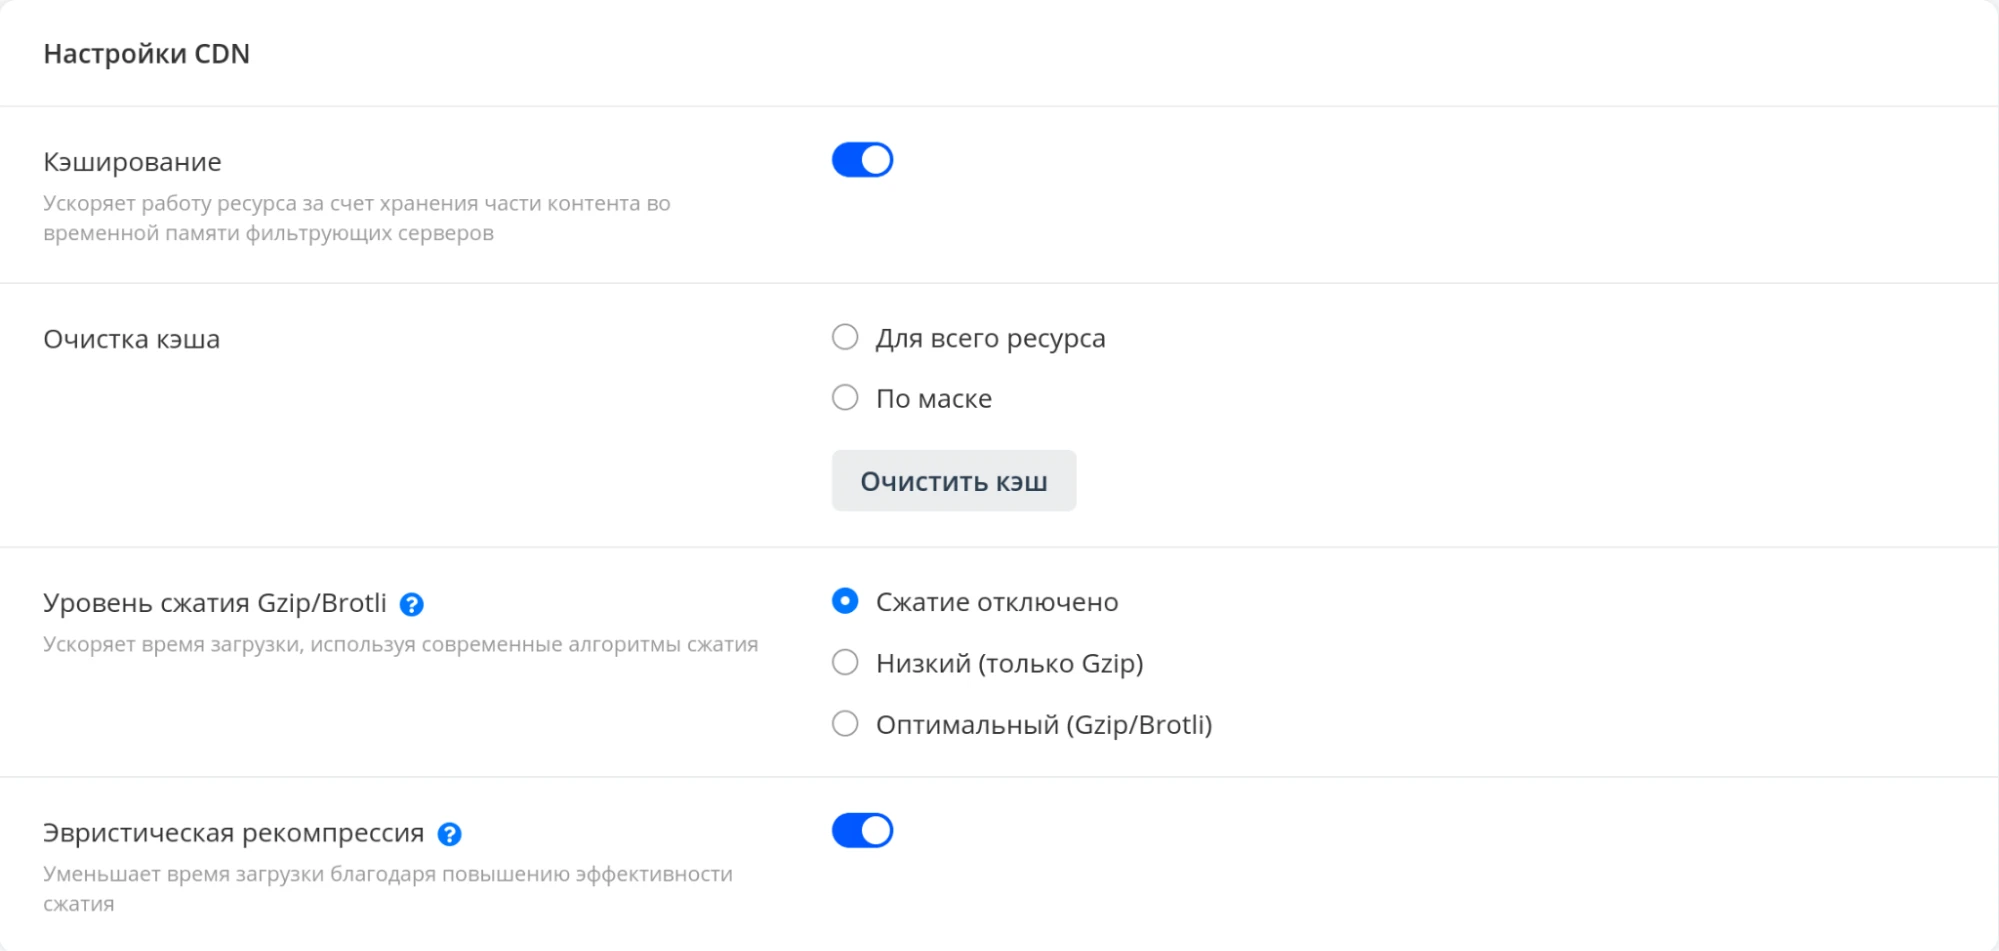Click the "Настройки CDN" section header
1999x951 pixels.
[x=146, y=55]
